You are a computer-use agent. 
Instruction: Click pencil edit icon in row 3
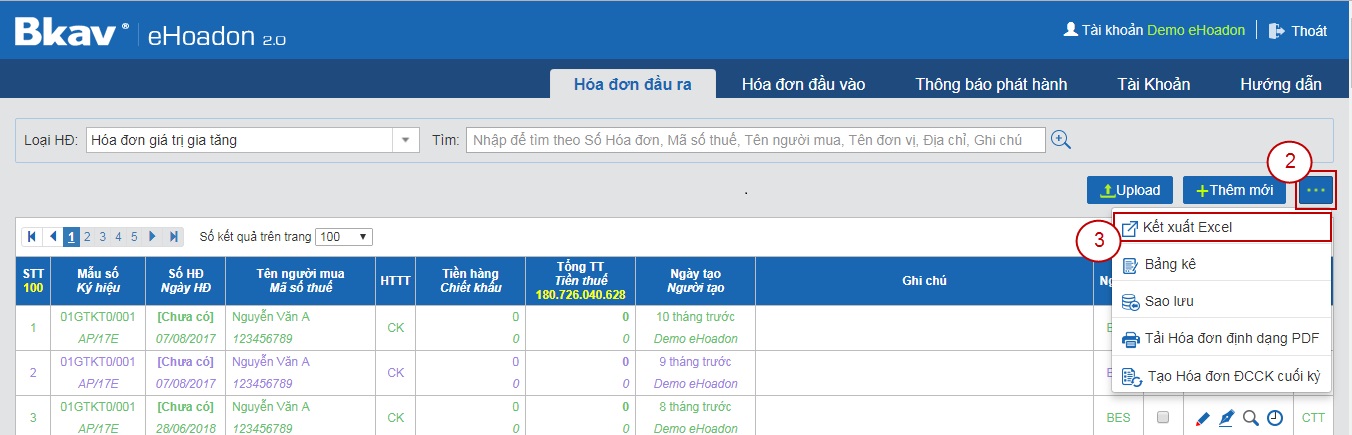(x=1203, y=418)
